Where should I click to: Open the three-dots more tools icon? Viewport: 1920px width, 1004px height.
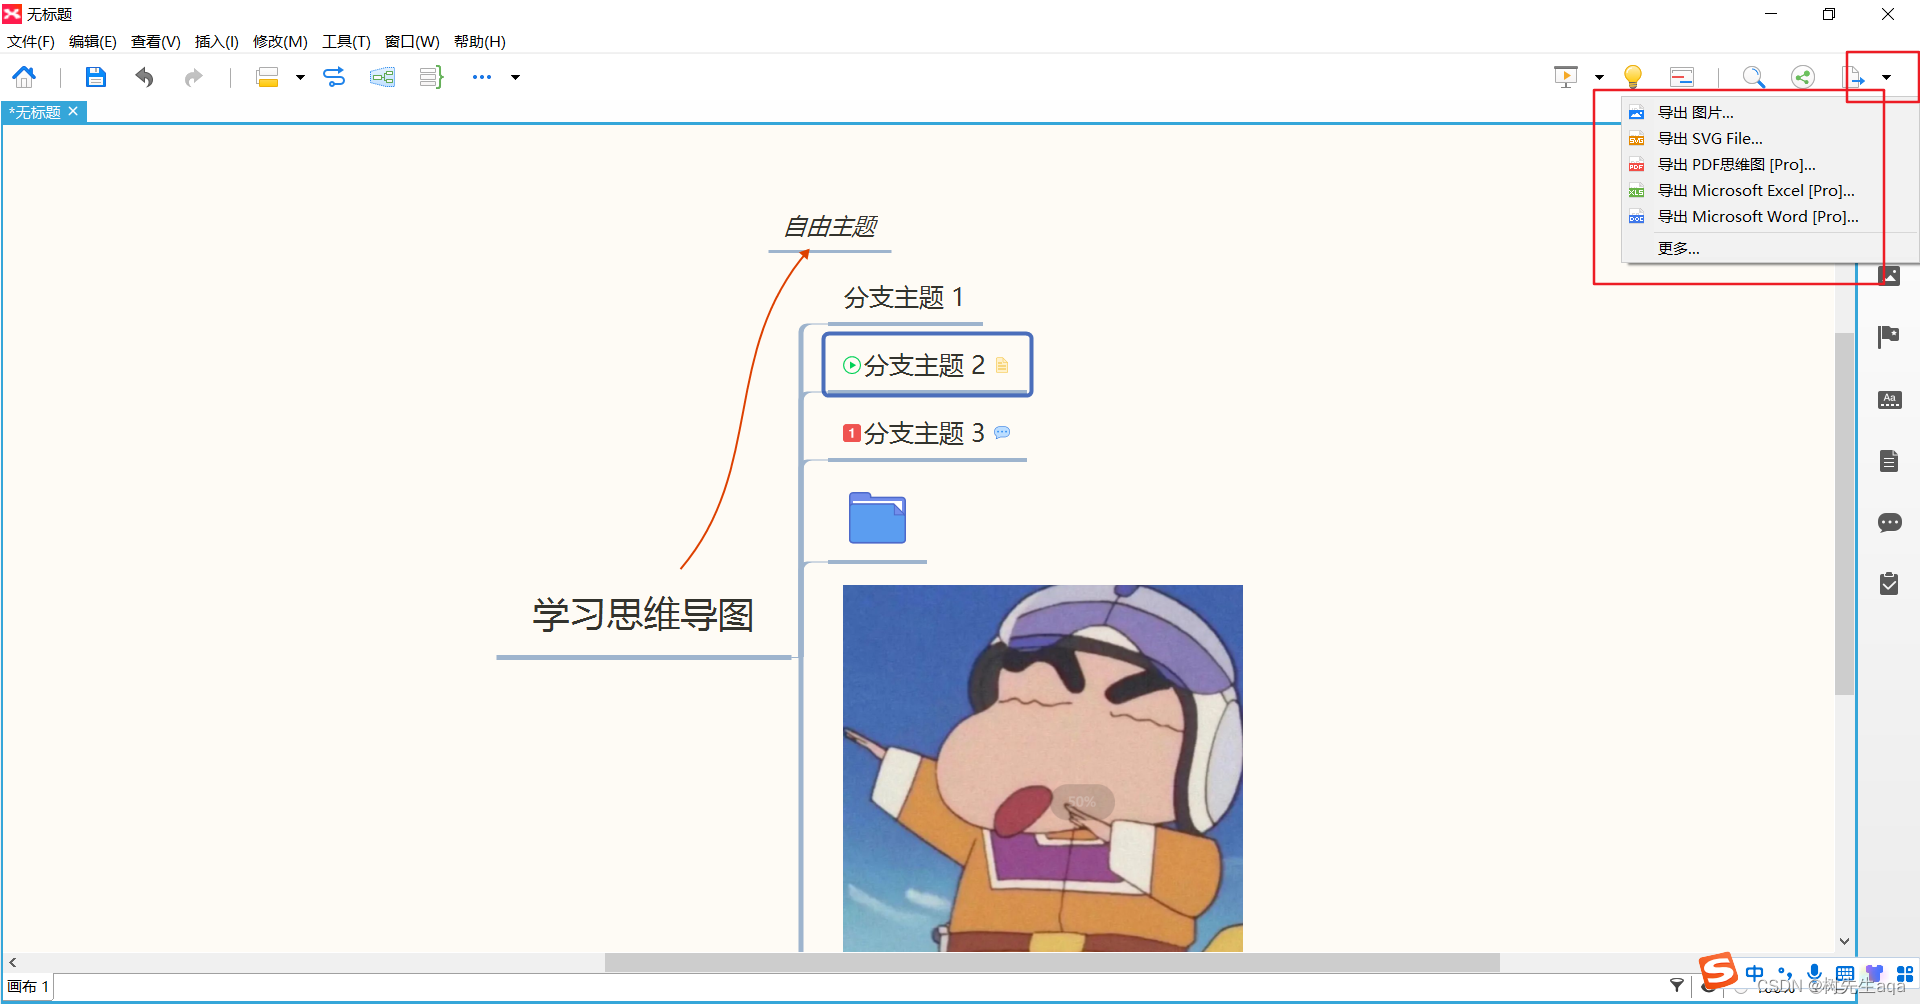pos(482,77)
